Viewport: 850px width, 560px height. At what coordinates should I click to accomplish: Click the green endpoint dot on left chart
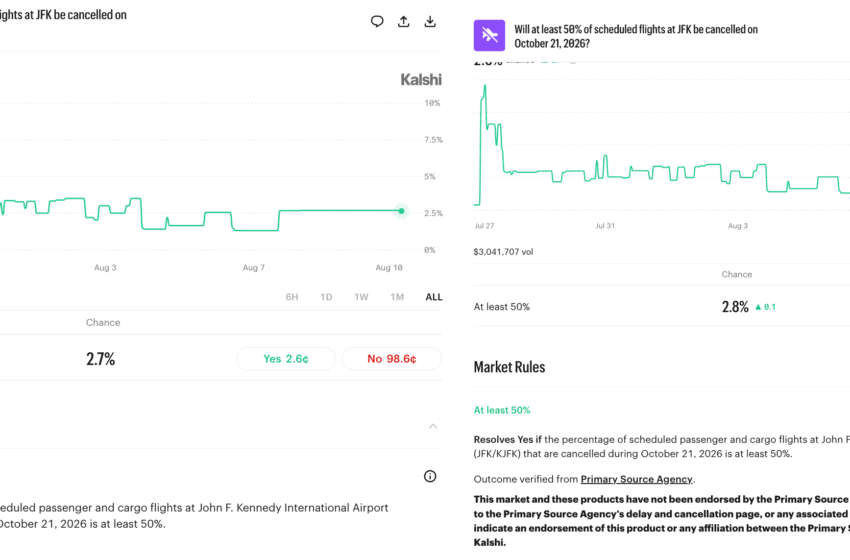(x=401, y=211)
